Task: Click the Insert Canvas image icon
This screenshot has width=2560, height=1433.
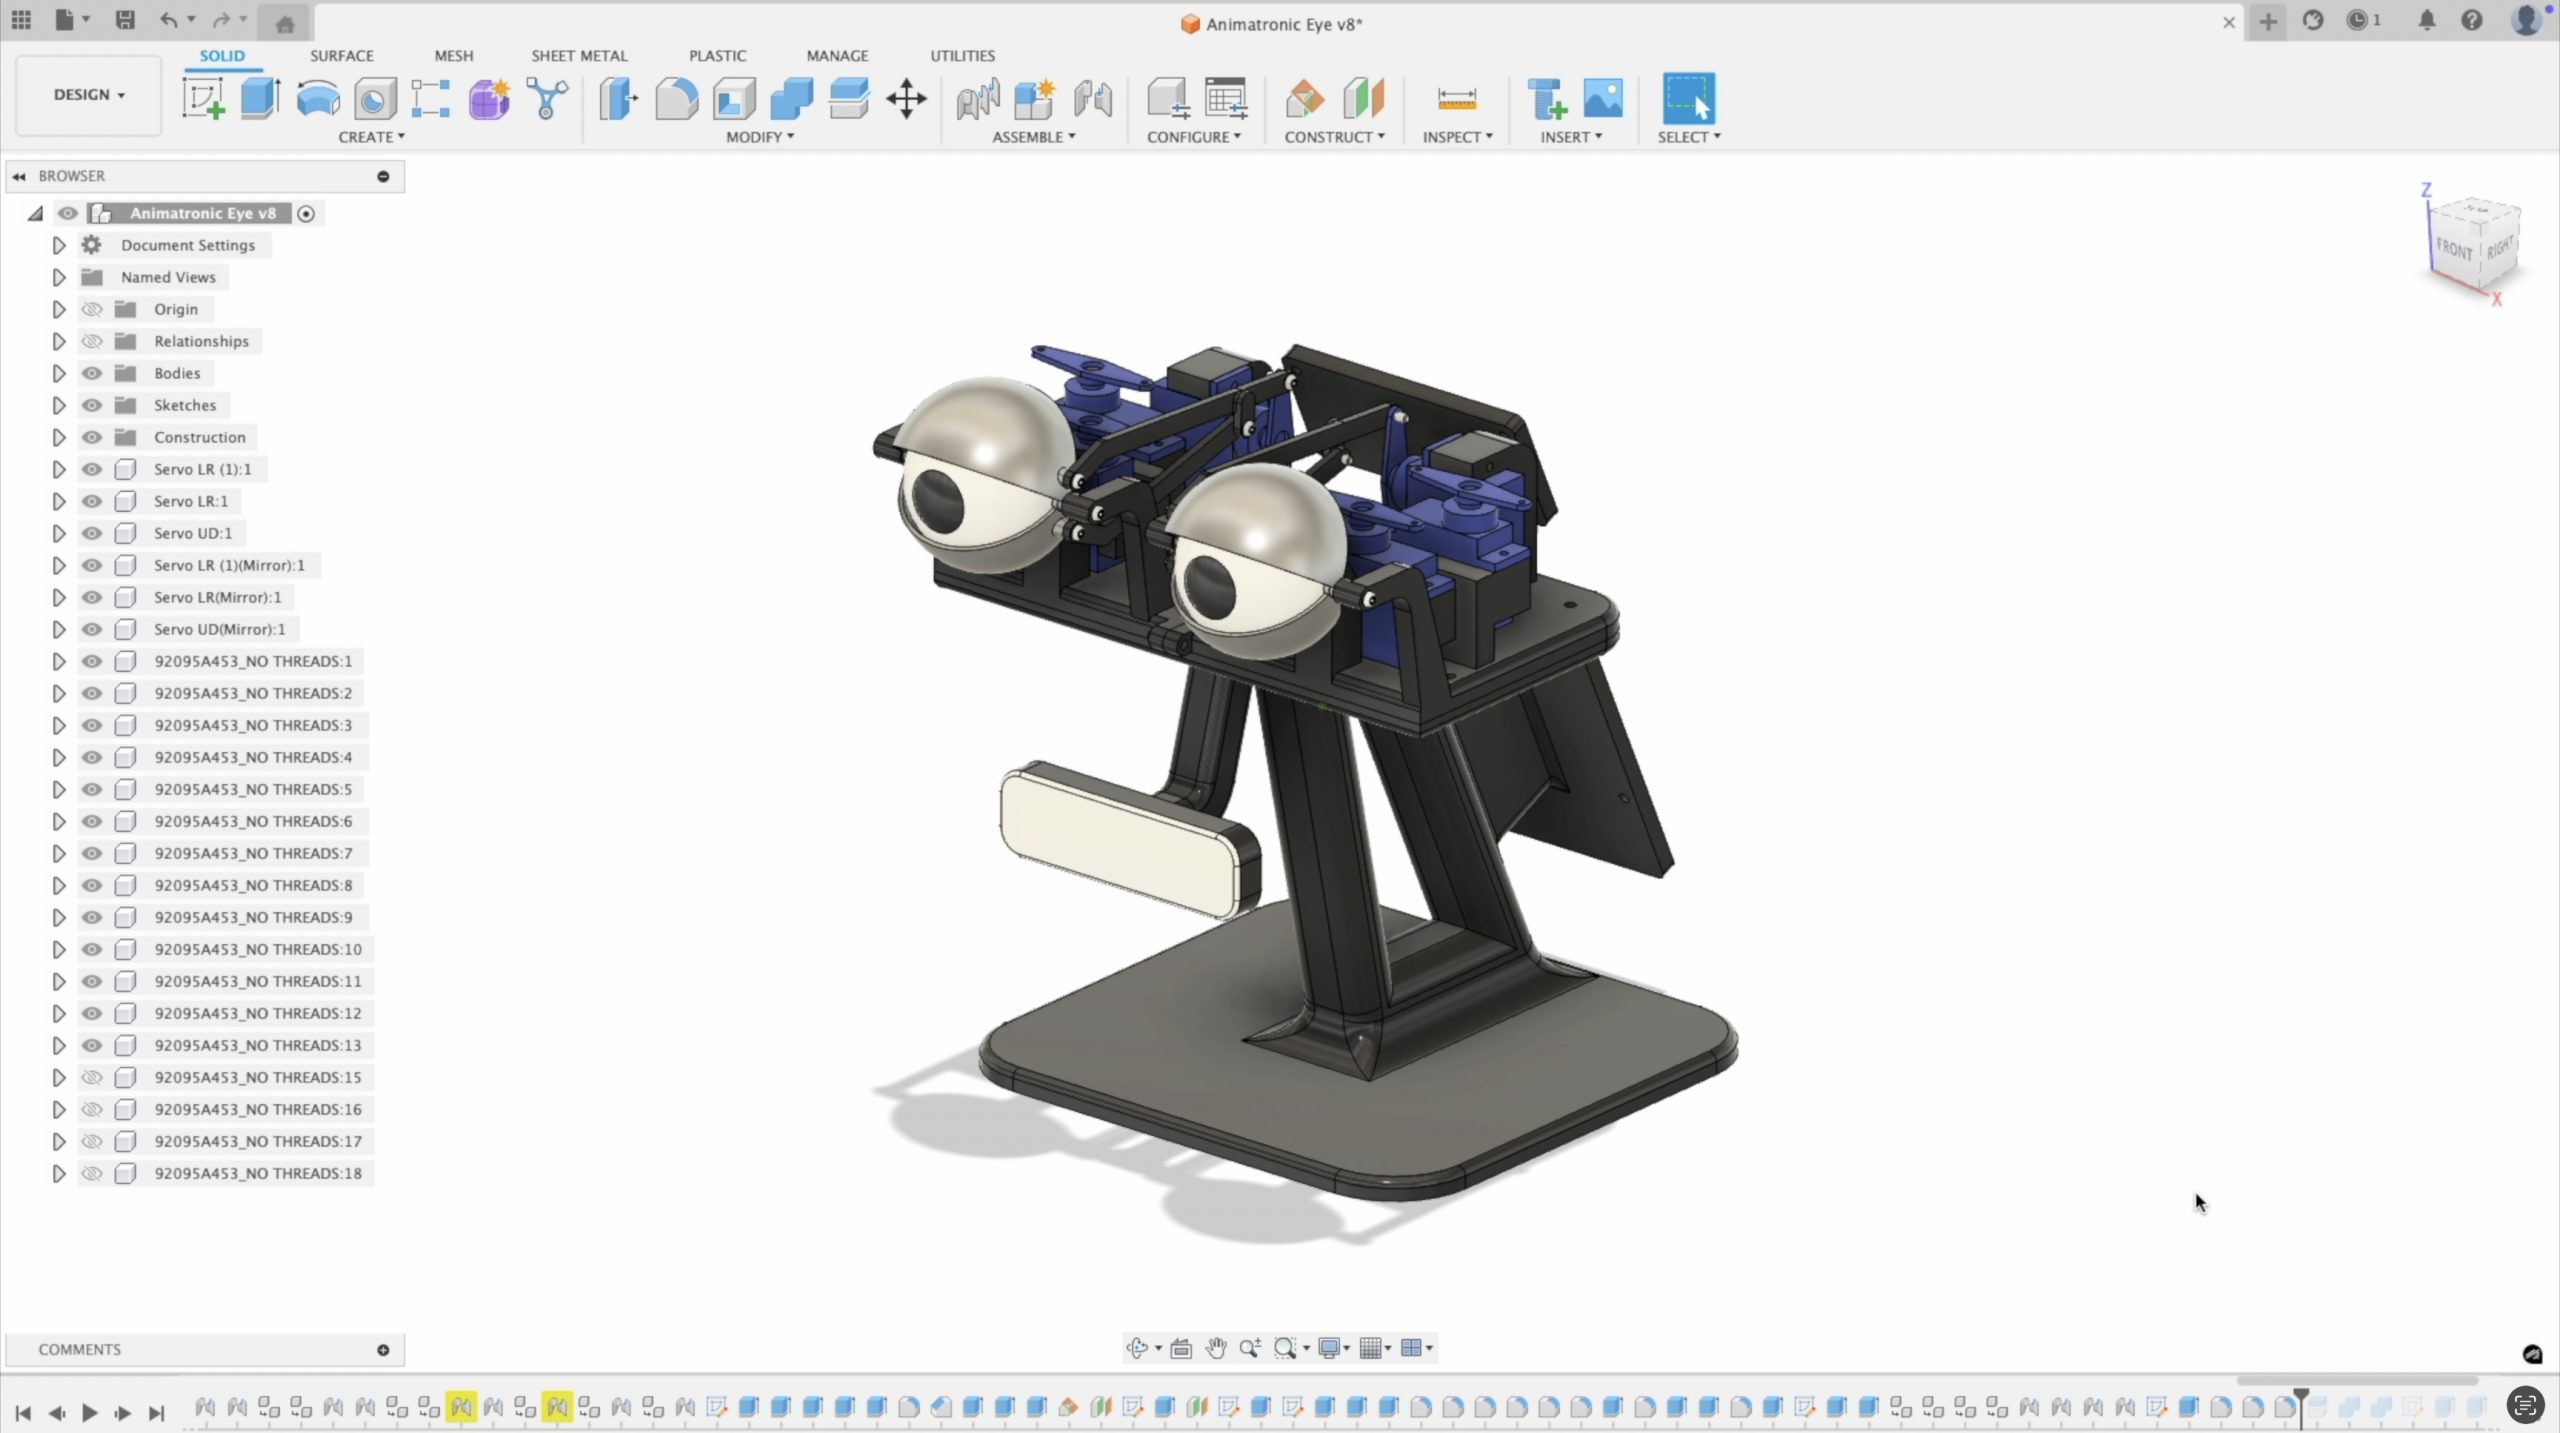Action: point(1603,99)
